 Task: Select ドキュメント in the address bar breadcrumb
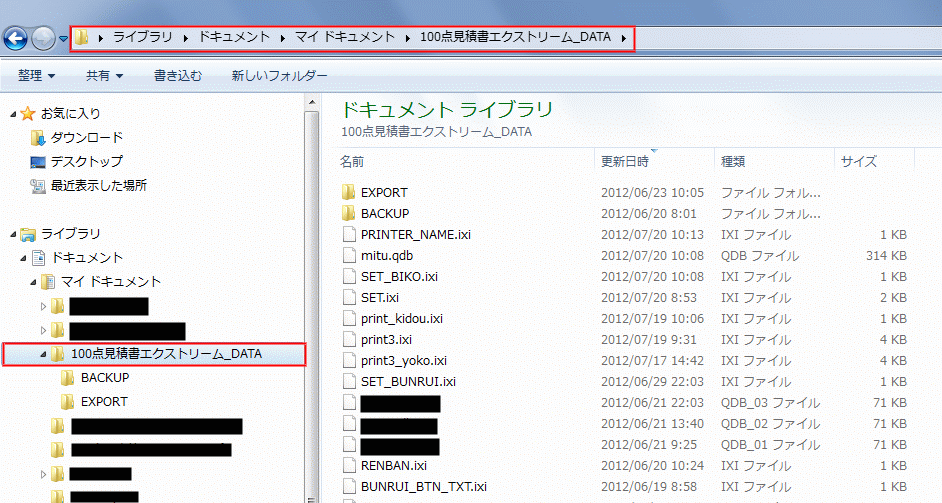point(234,37)
